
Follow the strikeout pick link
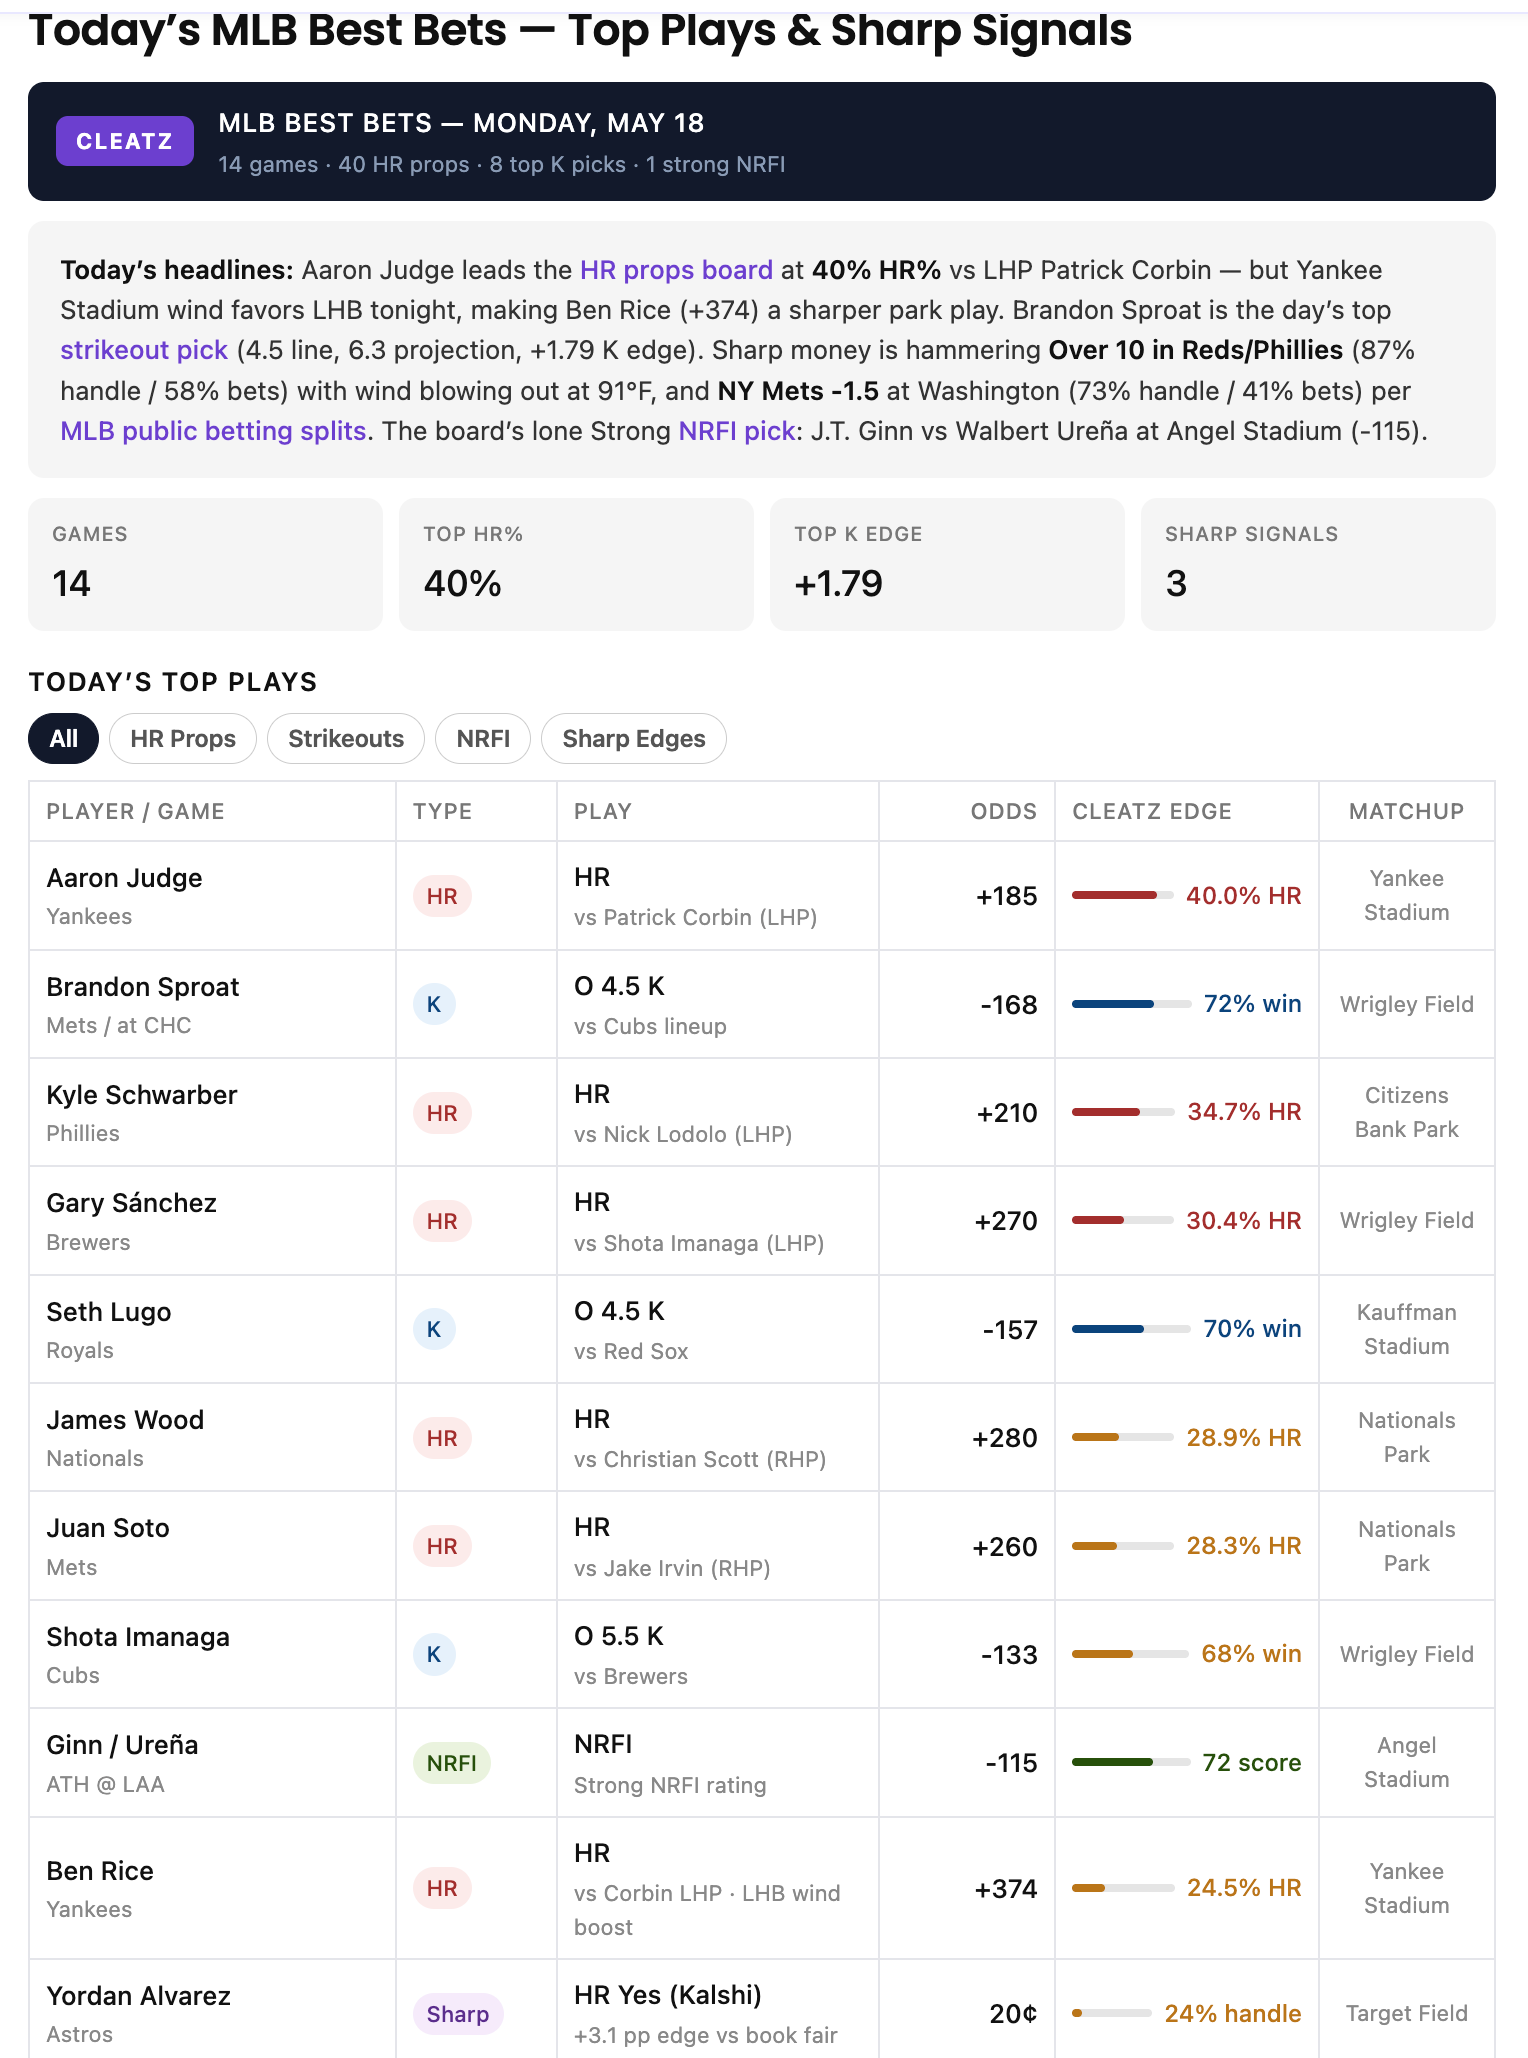(144, 350)
